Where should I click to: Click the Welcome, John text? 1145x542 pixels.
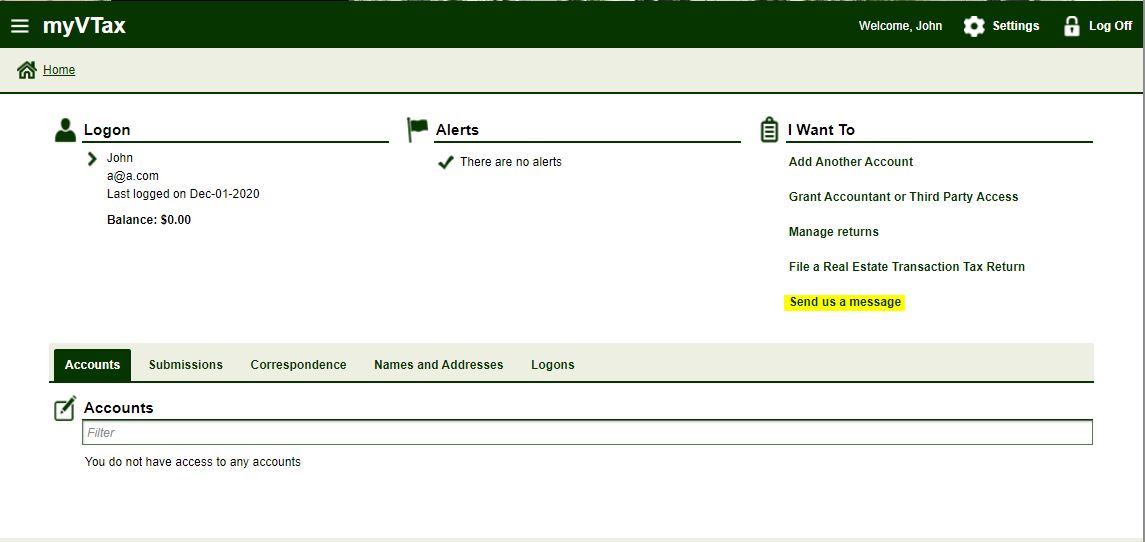click(x=900, y=26)
